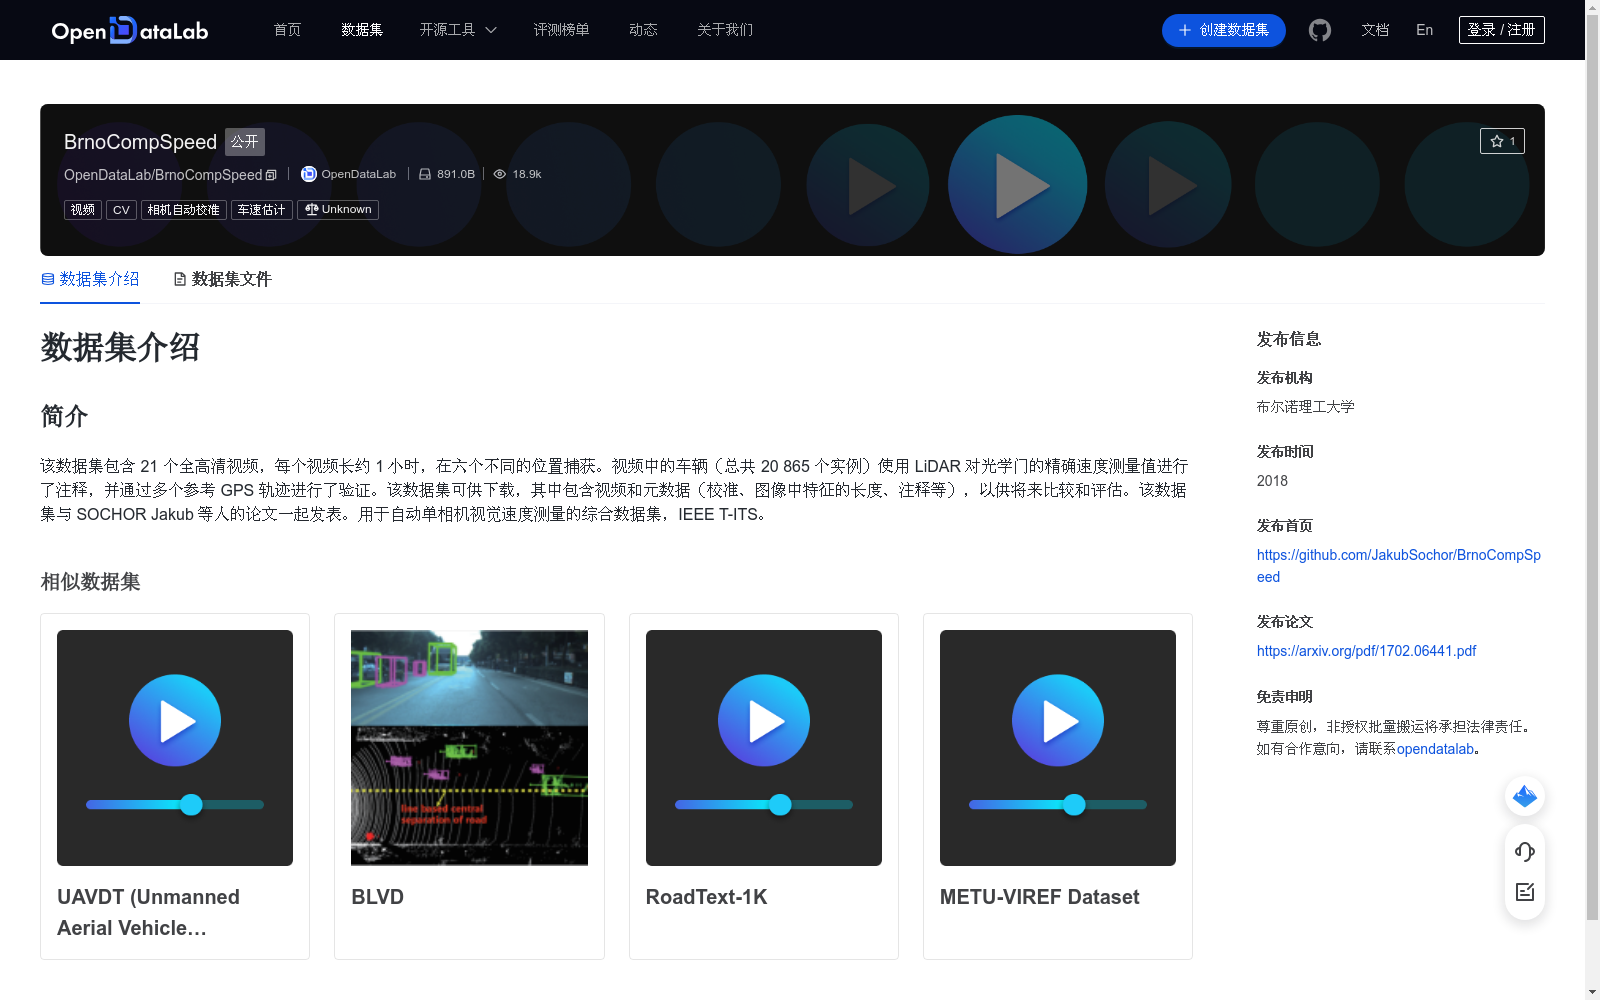Open the arxiv 1702.06441 paper link
This screenshot has width=1600, height=1000.
tap(1366, 651)
